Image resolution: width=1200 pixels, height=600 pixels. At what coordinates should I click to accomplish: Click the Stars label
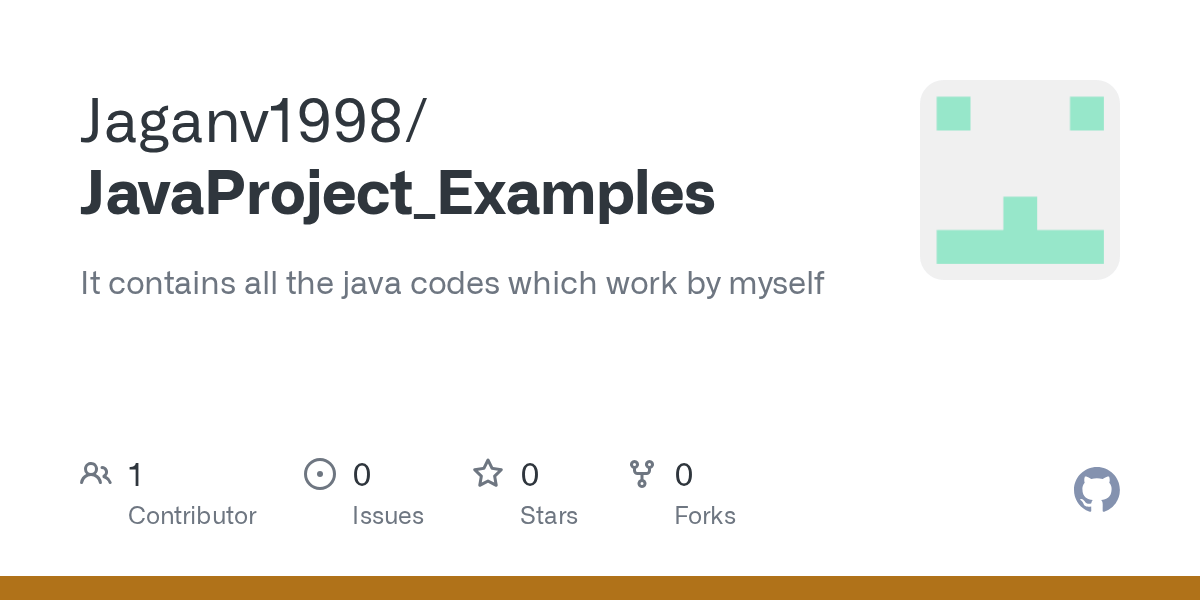tap(548, 516)
